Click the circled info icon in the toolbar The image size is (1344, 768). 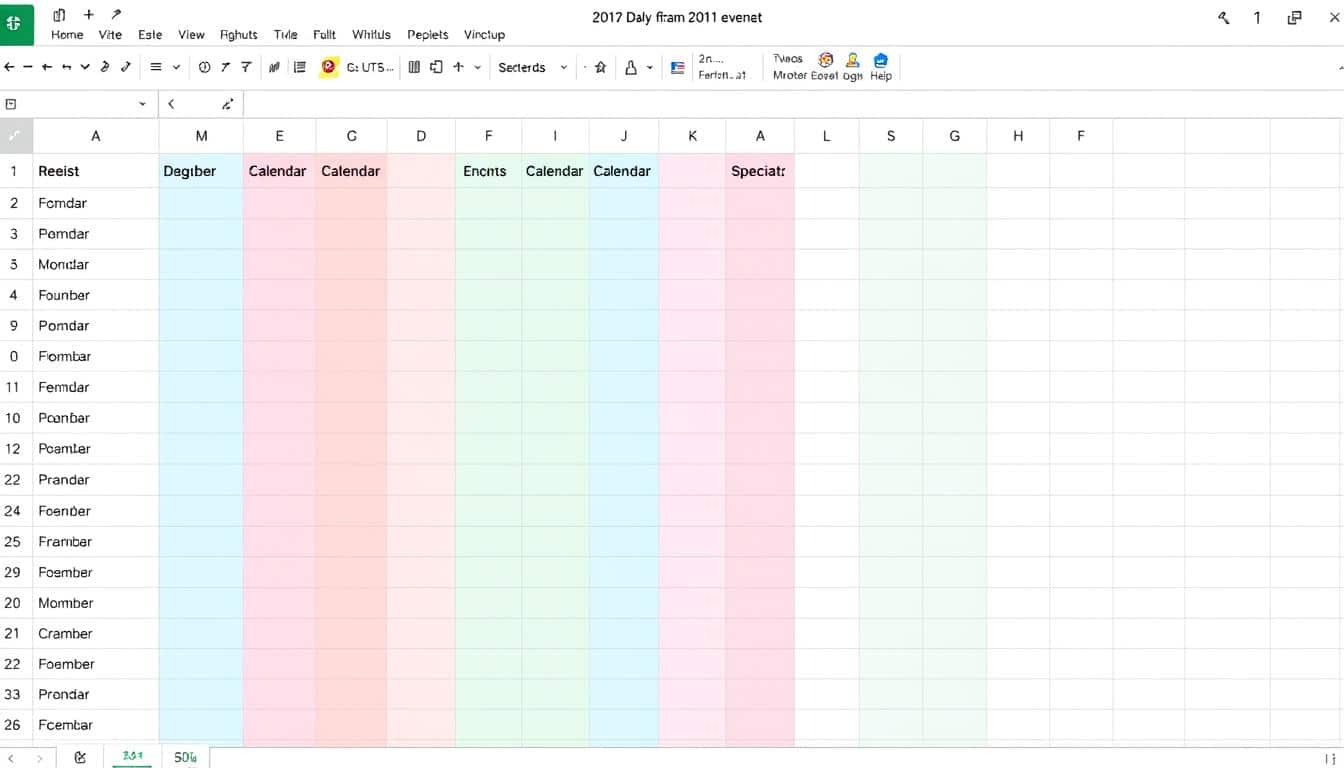pos(205,67)
